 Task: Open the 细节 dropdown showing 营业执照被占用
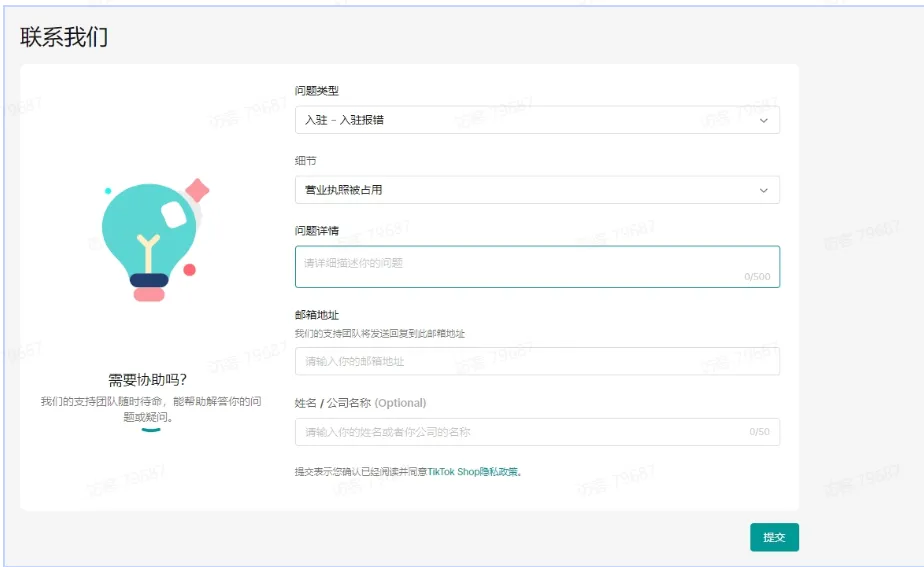click(x=537, y=190)
